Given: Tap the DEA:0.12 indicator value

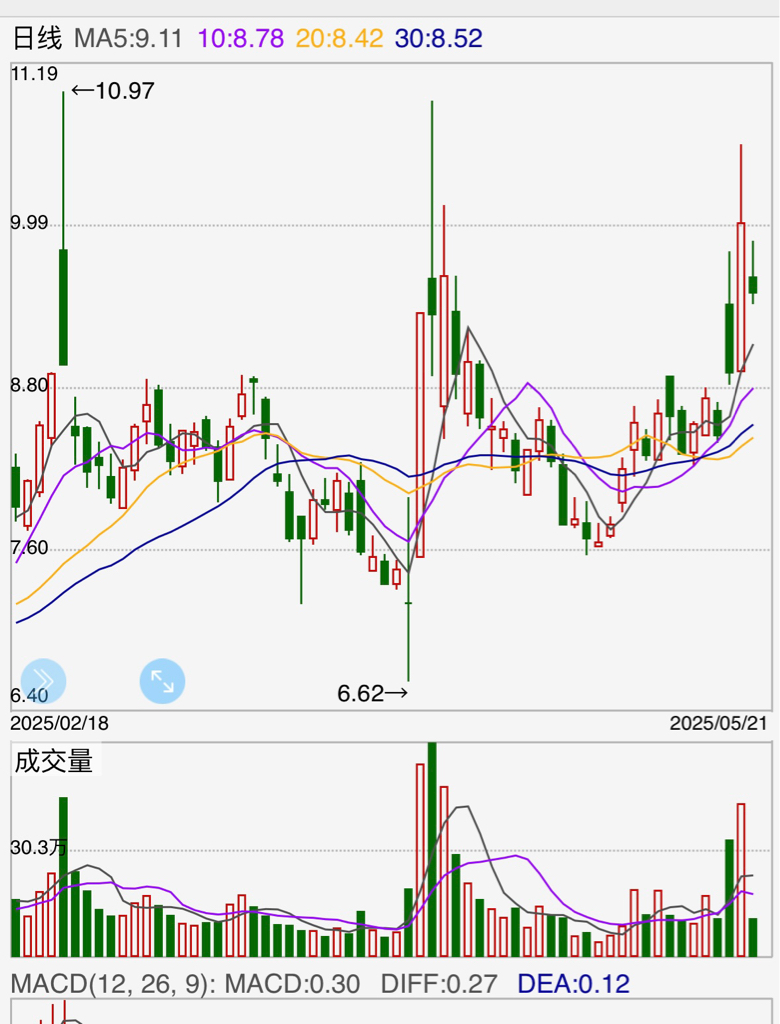Looking at the screenshot, I should 574,984.
